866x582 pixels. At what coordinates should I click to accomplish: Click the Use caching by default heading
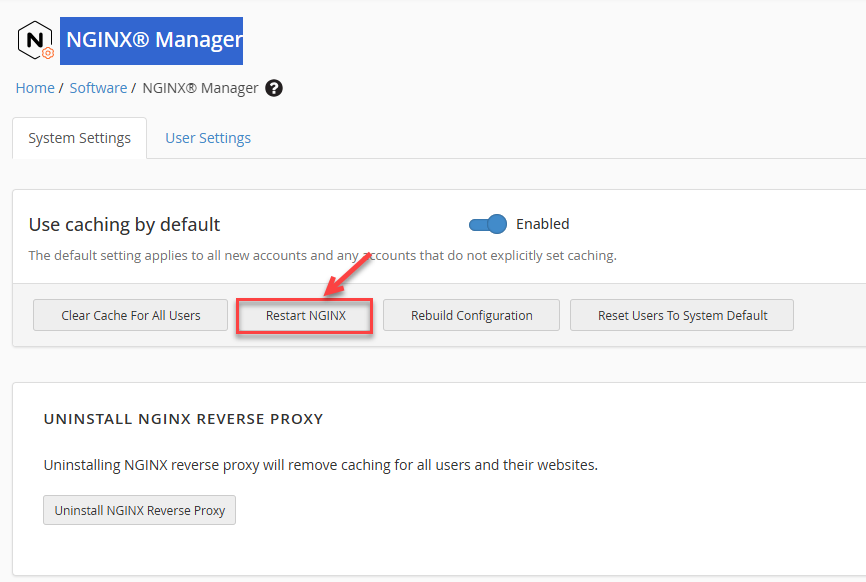coord(124,225)
